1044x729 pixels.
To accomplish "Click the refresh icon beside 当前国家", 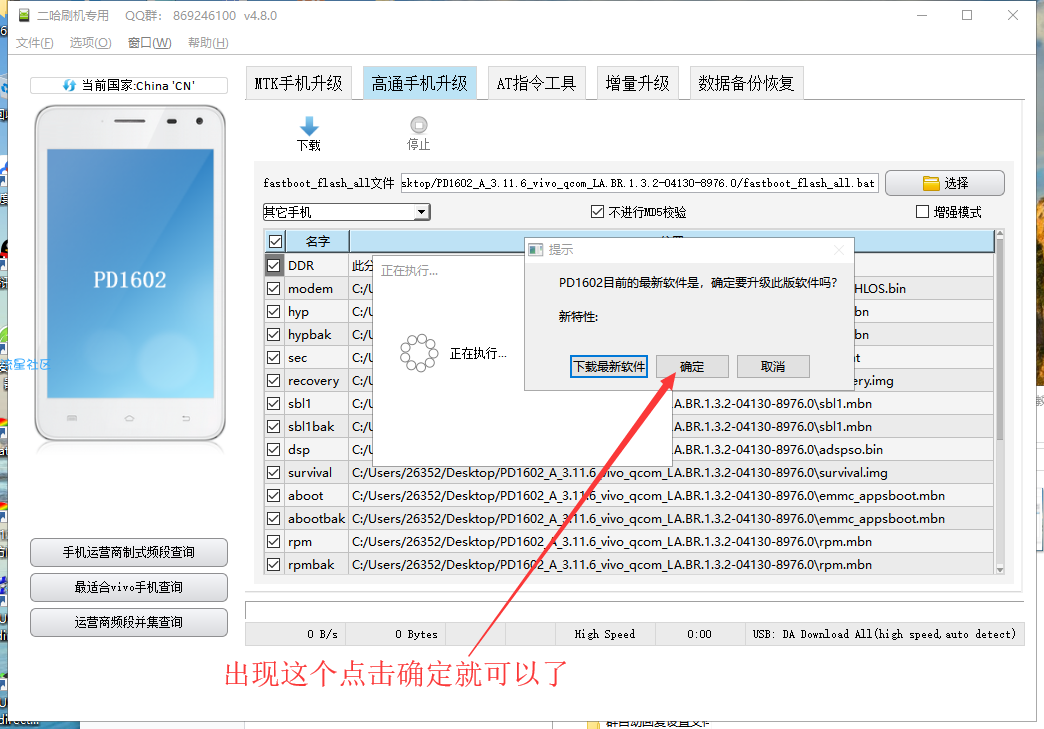I will [69, 85].
